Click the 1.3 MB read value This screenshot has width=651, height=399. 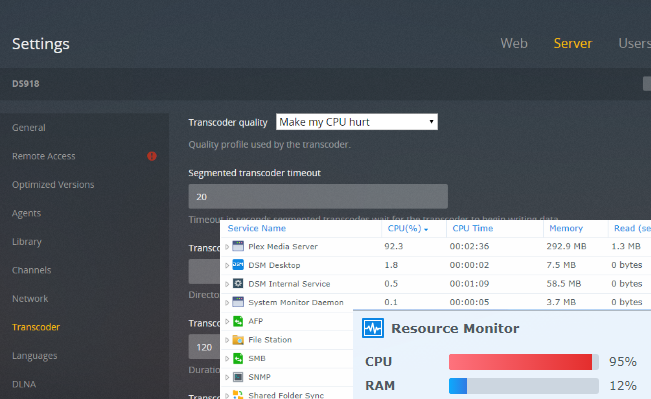[x=626, y=246]
